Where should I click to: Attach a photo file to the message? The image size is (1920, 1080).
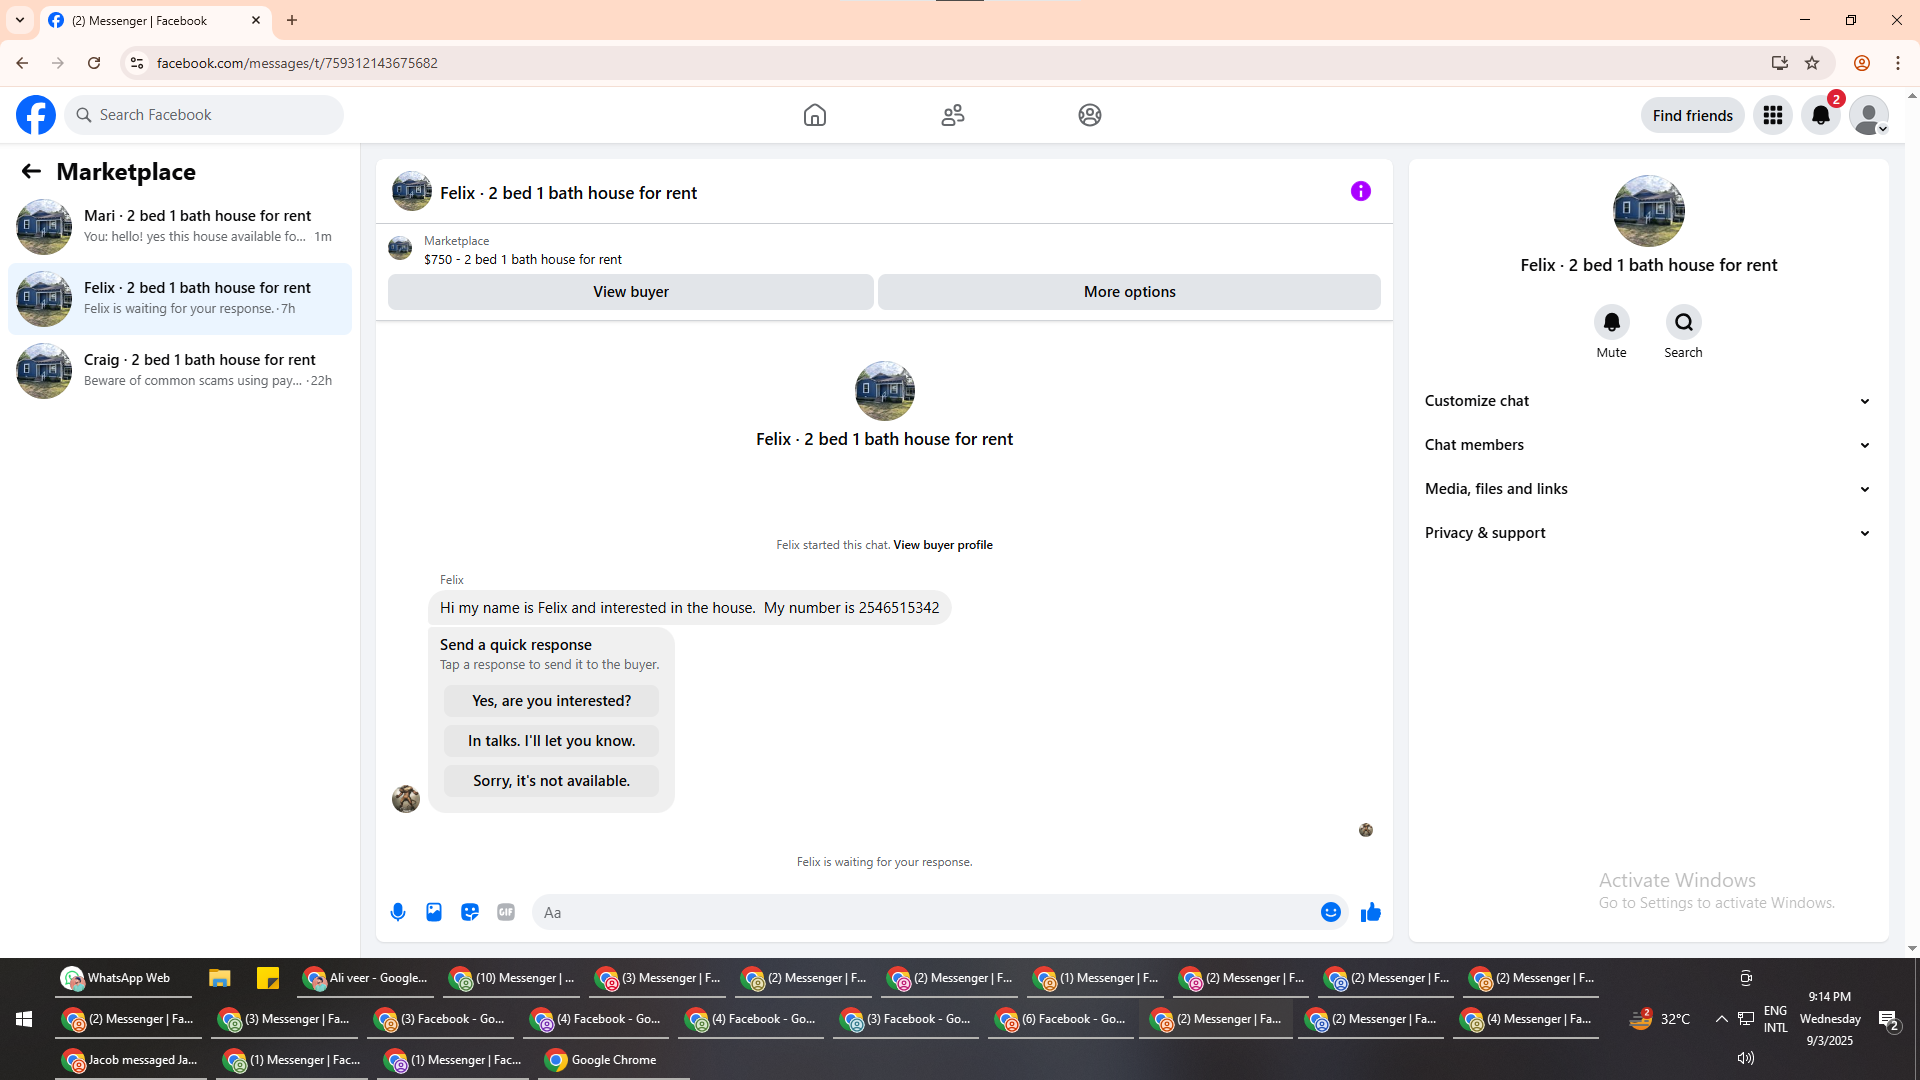[x=434, y=912]
